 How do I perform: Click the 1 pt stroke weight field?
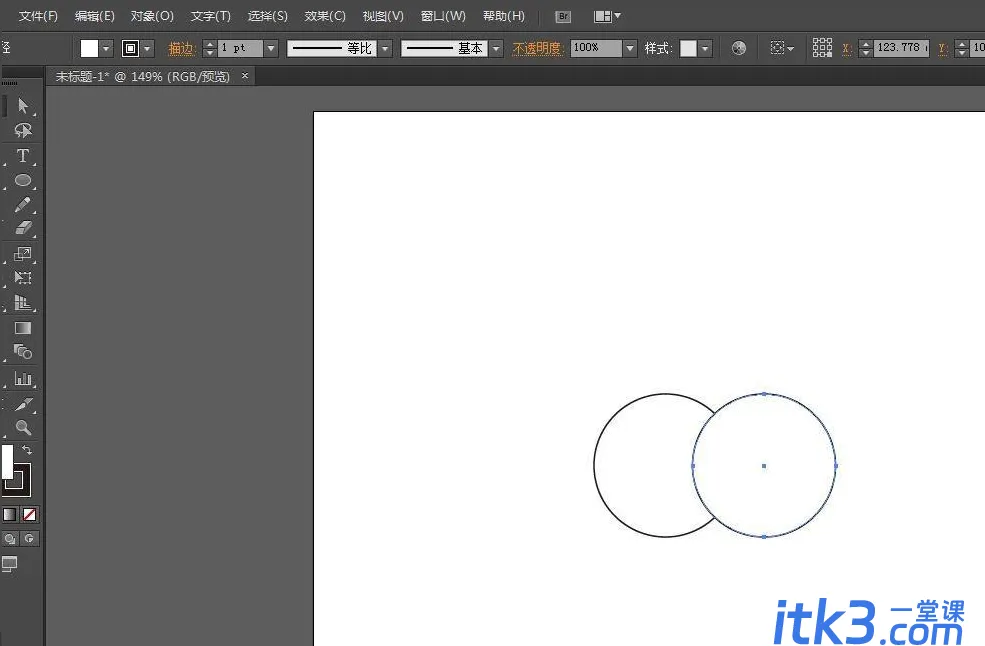pyautogui.click(x=240, y=48)
